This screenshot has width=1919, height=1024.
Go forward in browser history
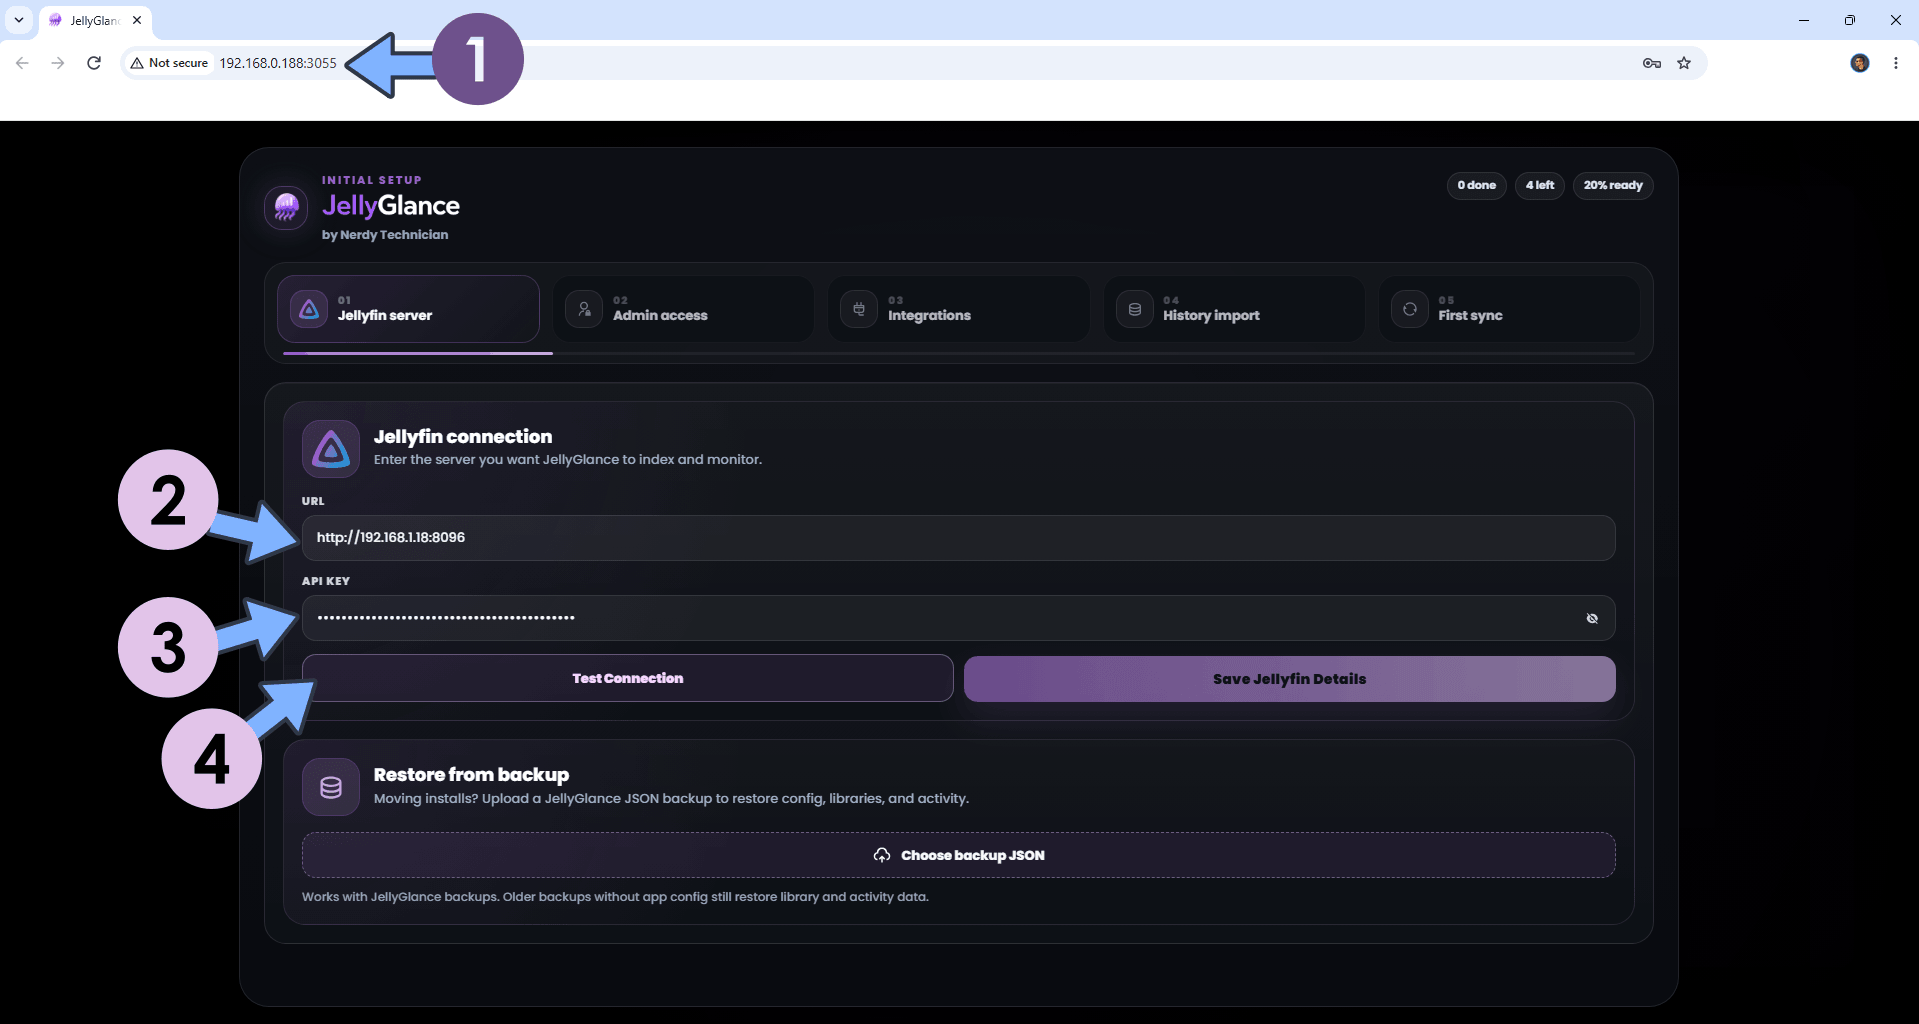[x=58, y=63]
